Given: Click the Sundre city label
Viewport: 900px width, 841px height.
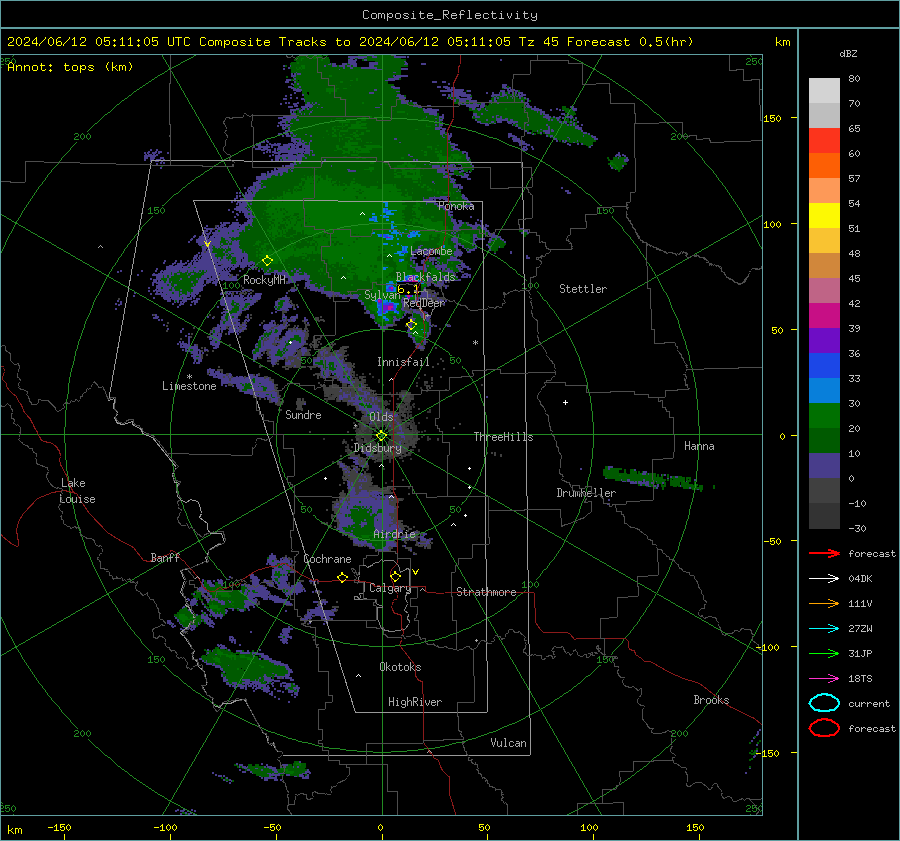Looking at the screenshot, I should pyautogui.click(x=303, y=414).
